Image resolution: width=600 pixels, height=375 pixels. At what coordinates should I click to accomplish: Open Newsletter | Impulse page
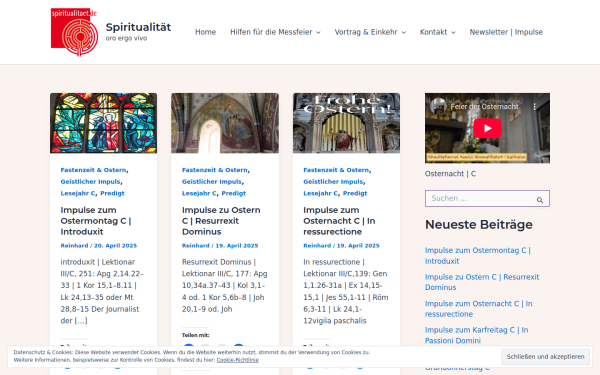[x=506, y=32]
